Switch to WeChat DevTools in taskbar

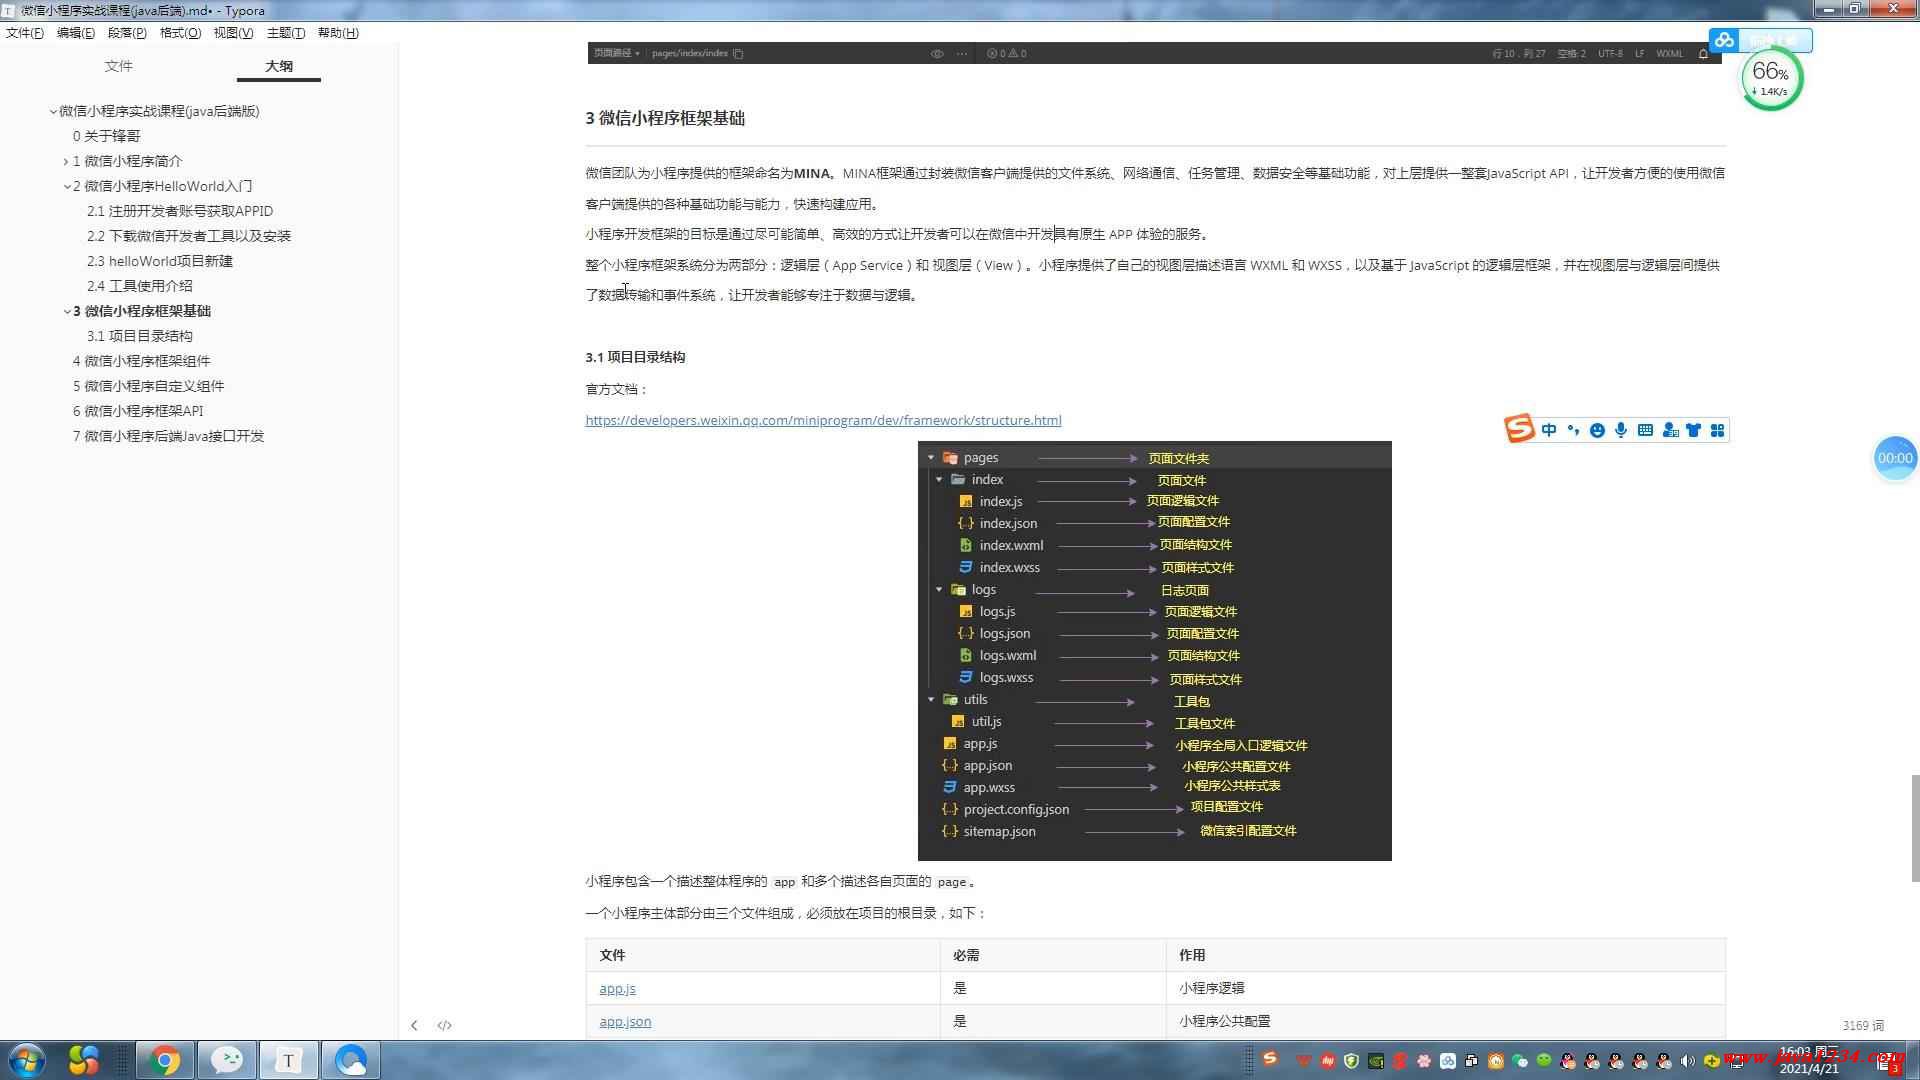(227, 1060)
